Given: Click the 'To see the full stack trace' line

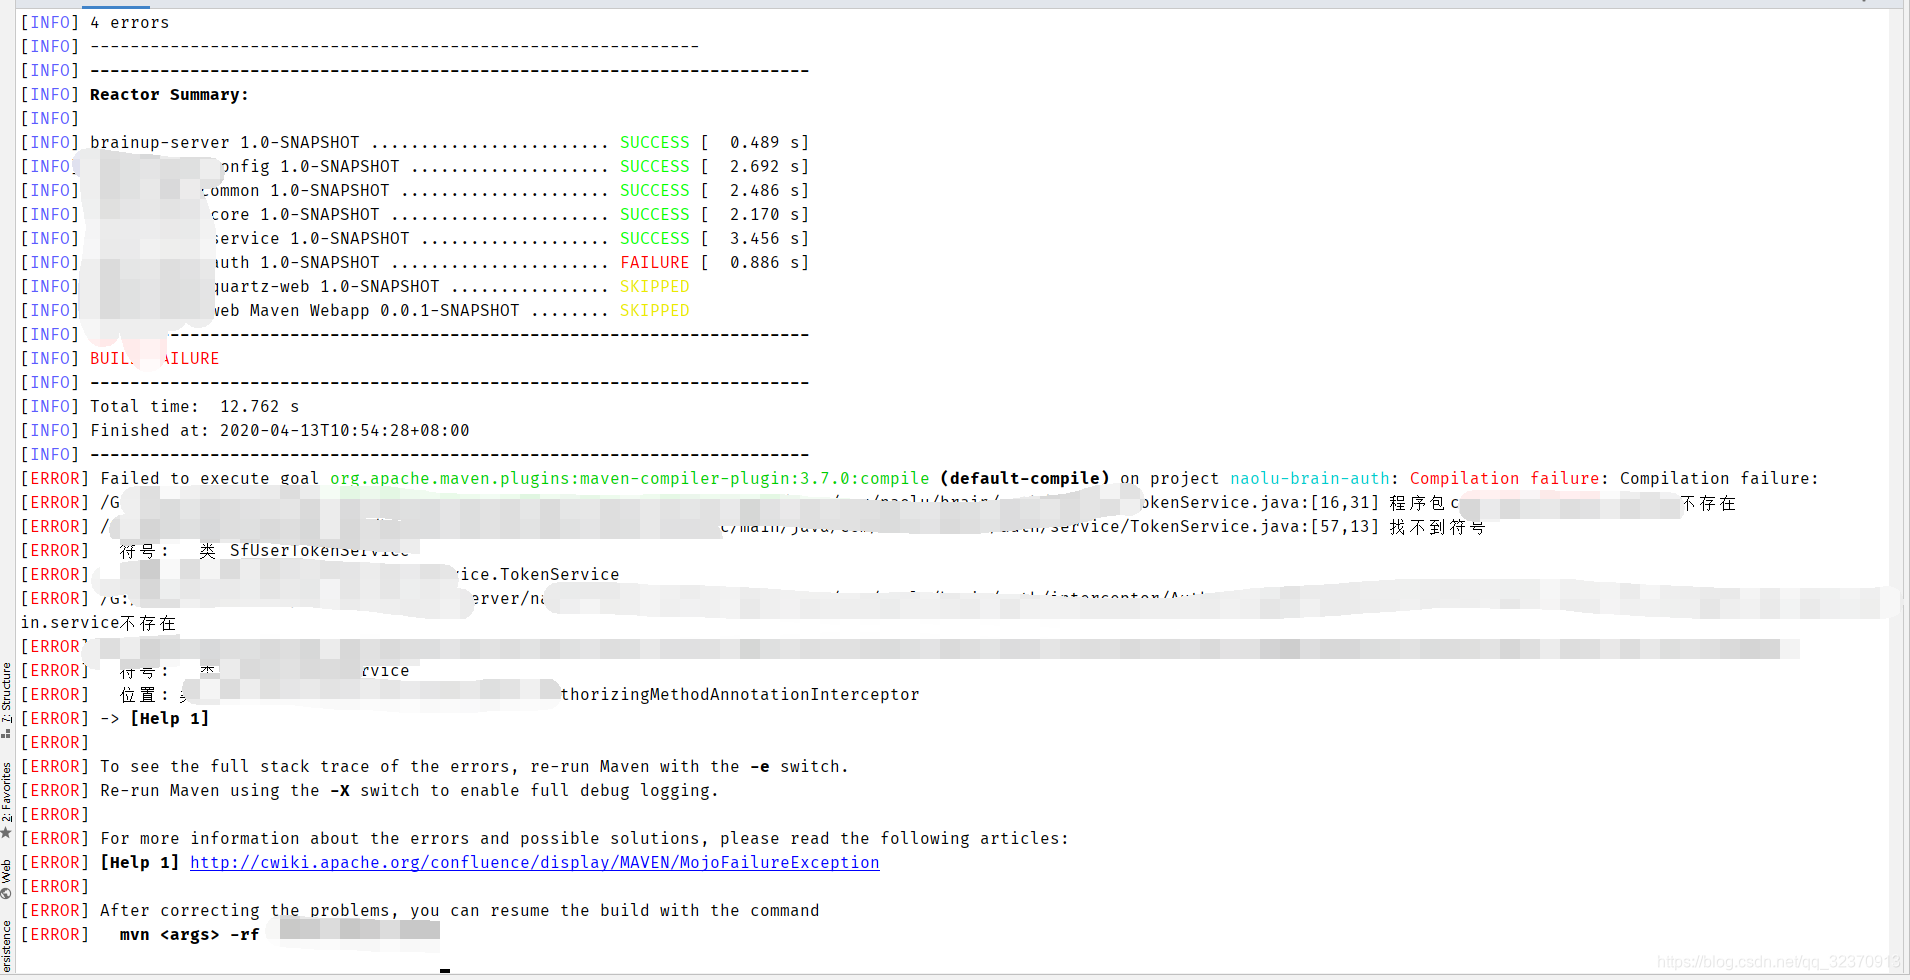Looking at the screenshot, I should click(474, 766).
